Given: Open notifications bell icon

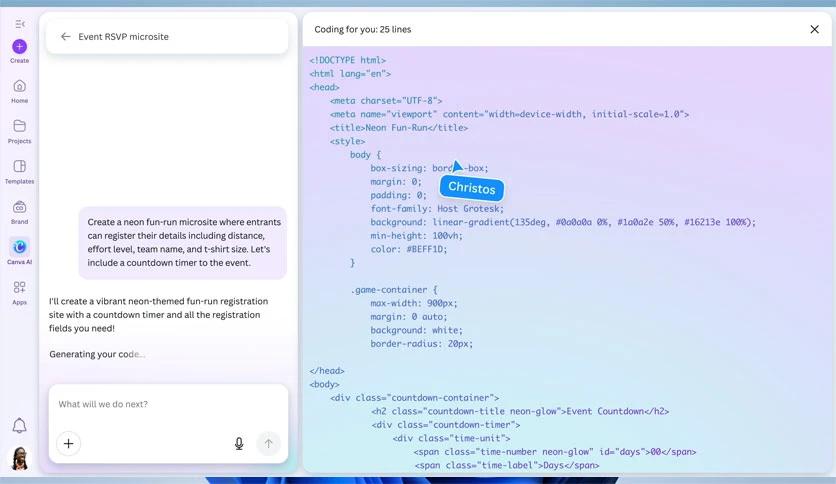Looking at the screenshot, I should coord(19,425).
